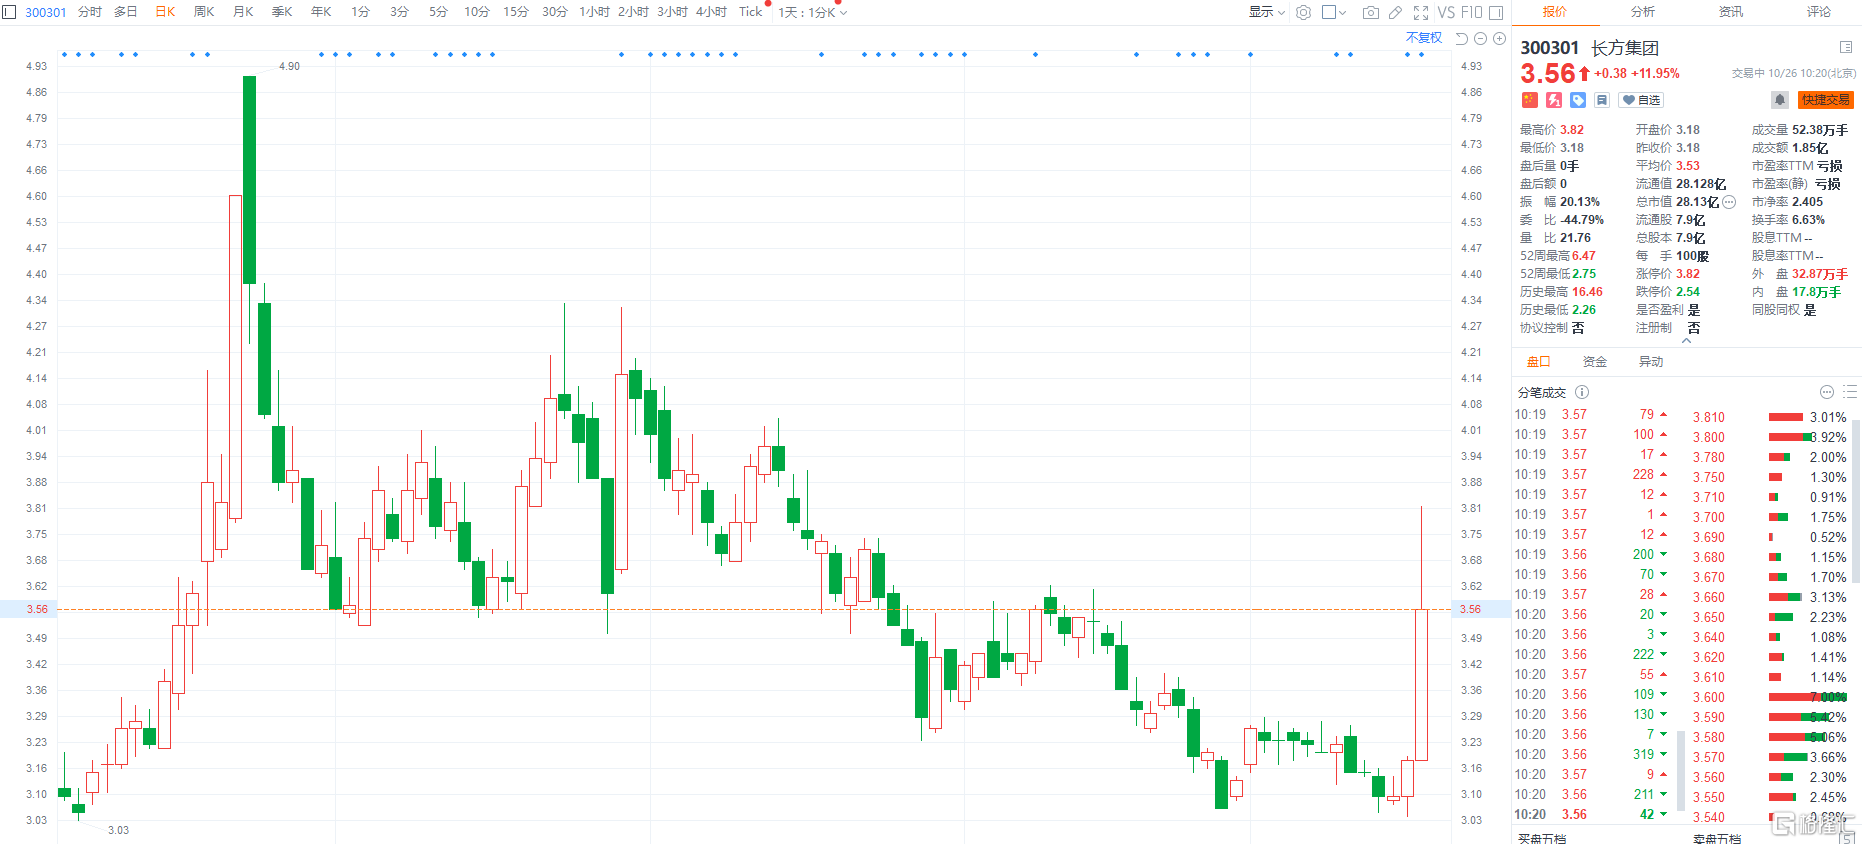The width and height of the screenshot is (1863, 844).
Task: Click the China flag market icon
Action: [1529, 100]
